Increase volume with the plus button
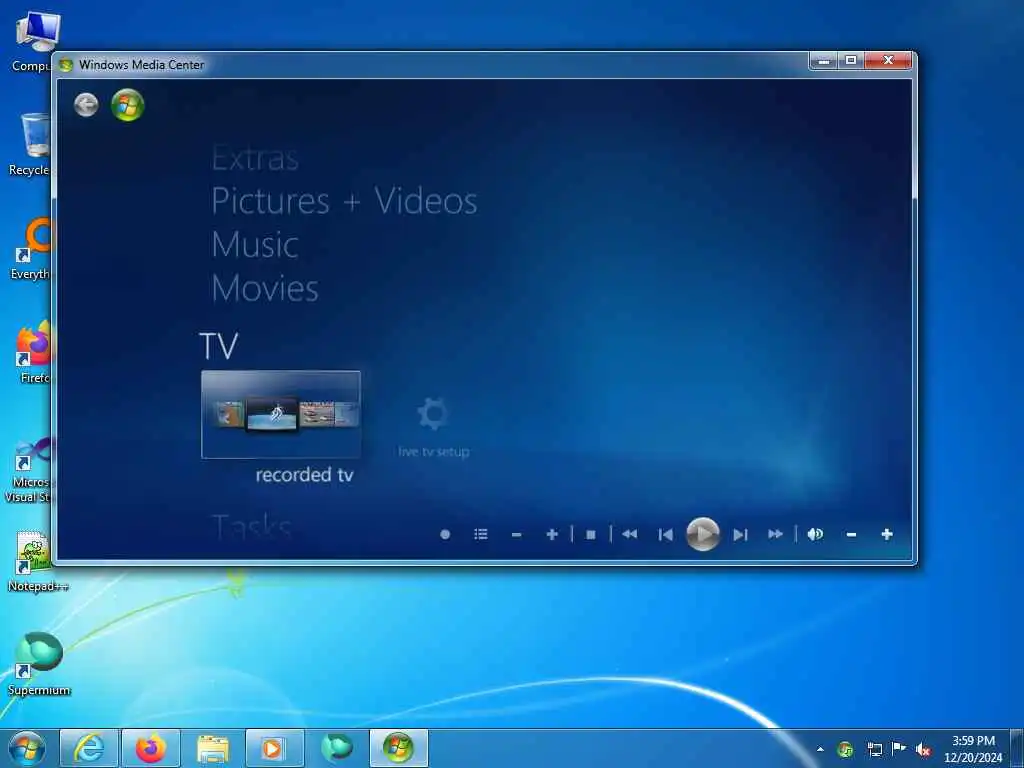The height and width of the screenshot is (768, 1024). 887,534
